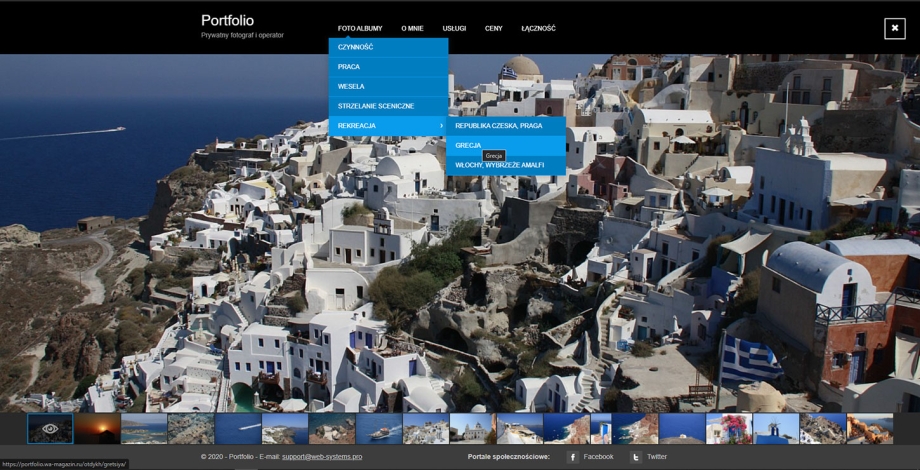
Task: Select the first thumbnail with eye icon
Action: (50, 429)
